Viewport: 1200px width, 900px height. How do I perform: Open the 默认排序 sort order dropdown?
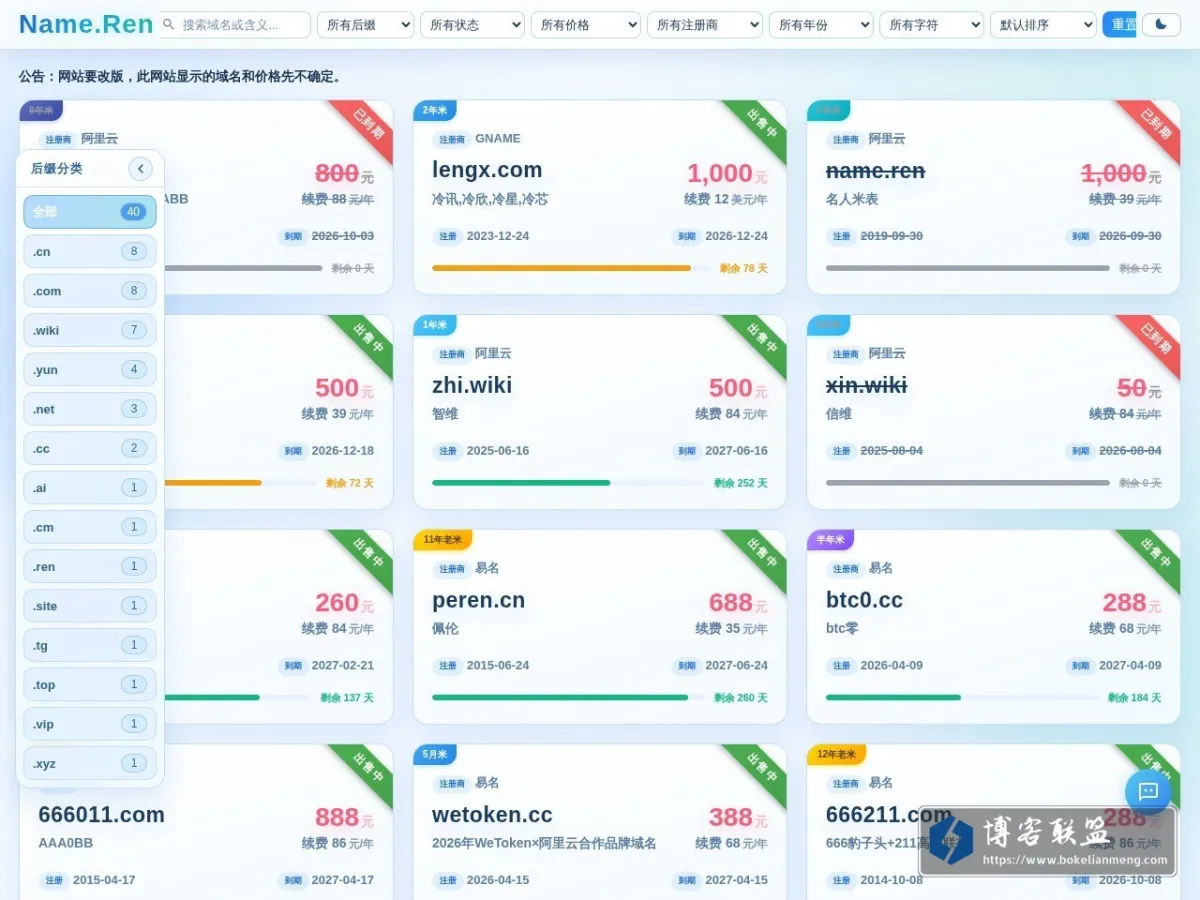click(x=1043, y=25)
